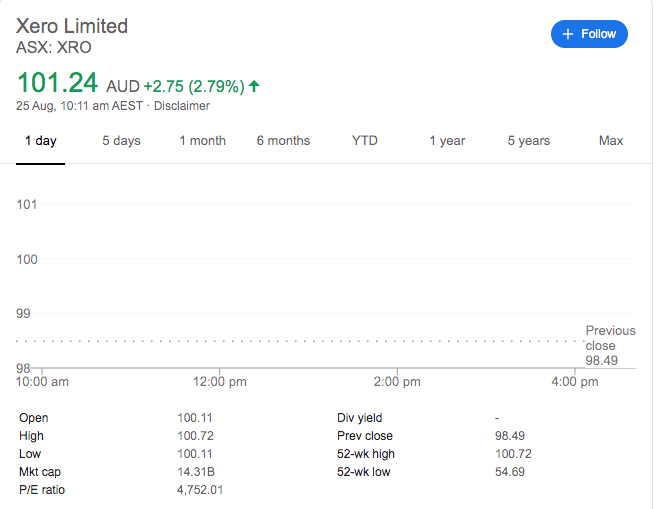Screen dimensions: 656x509
Task: Open the 6 months tab
Action: 283,141
